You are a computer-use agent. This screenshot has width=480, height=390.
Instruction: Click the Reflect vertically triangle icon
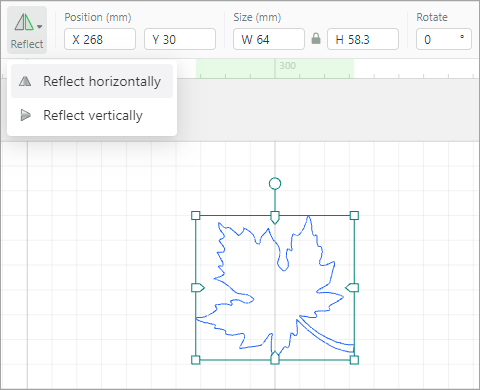pos(25,115)
